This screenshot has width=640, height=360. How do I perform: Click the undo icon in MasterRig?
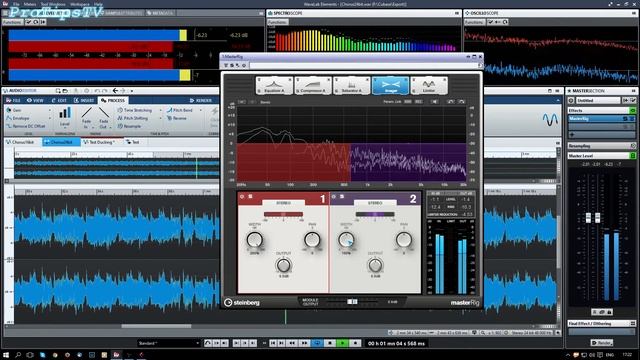(x=450, y=101)
